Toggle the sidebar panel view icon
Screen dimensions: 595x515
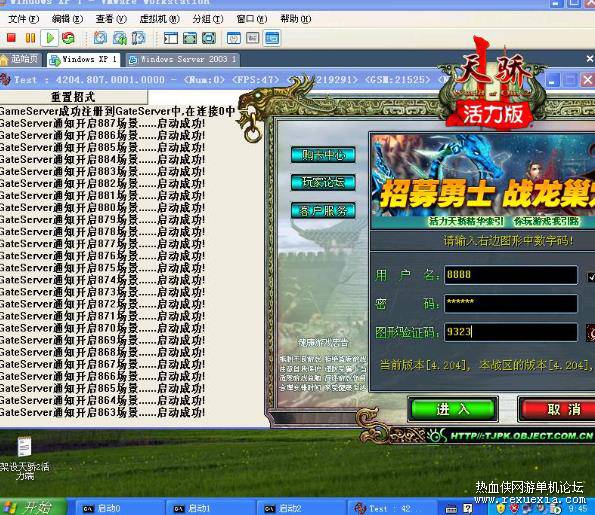click(x=170, y=38)
